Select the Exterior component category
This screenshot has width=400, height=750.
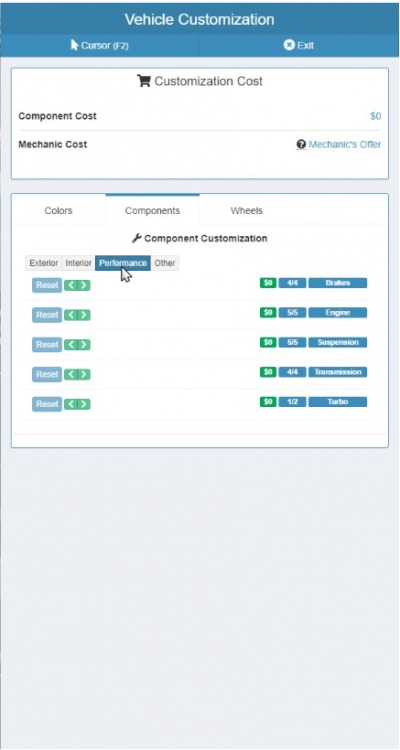pyautogui.click(x=44, y=263)
